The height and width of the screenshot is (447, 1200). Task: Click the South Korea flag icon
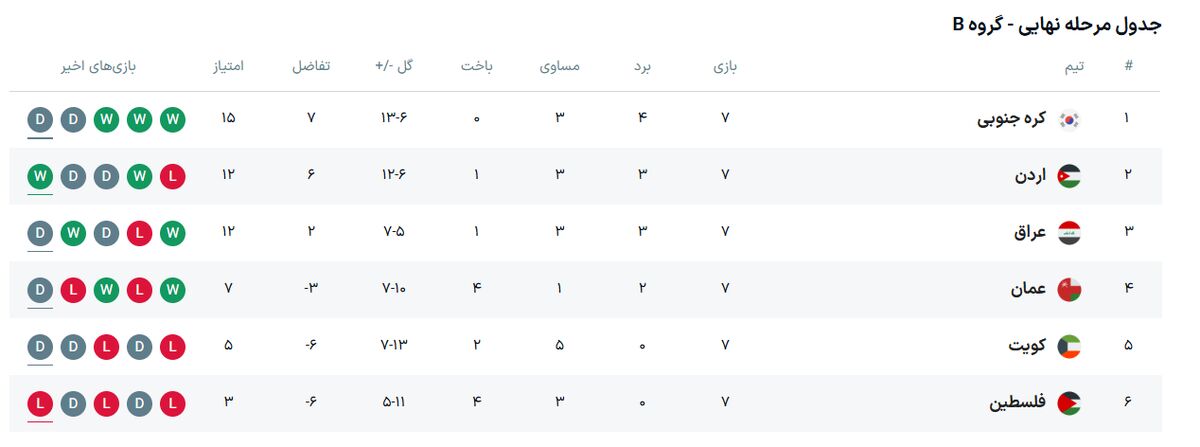[1069, 119]
